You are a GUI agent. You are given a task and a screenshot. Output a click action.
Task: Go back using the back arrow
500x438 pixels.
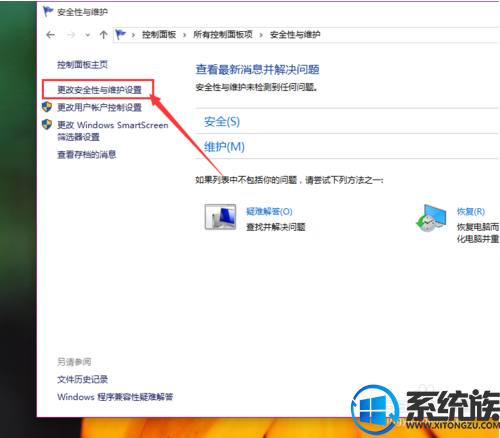pos(50,35)
